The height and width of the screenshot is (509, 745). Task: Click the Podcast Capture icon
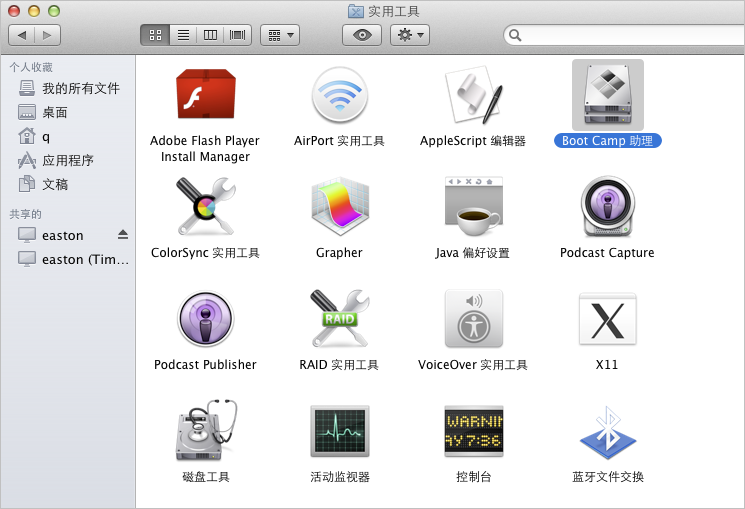[608, 206]
